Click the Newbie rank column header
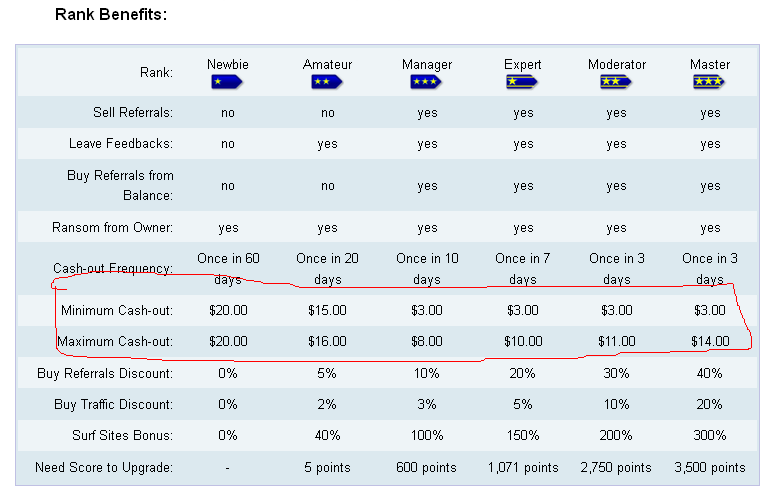Image resolution: width=765 pixels, height=489 pixels. pos(228,65)
